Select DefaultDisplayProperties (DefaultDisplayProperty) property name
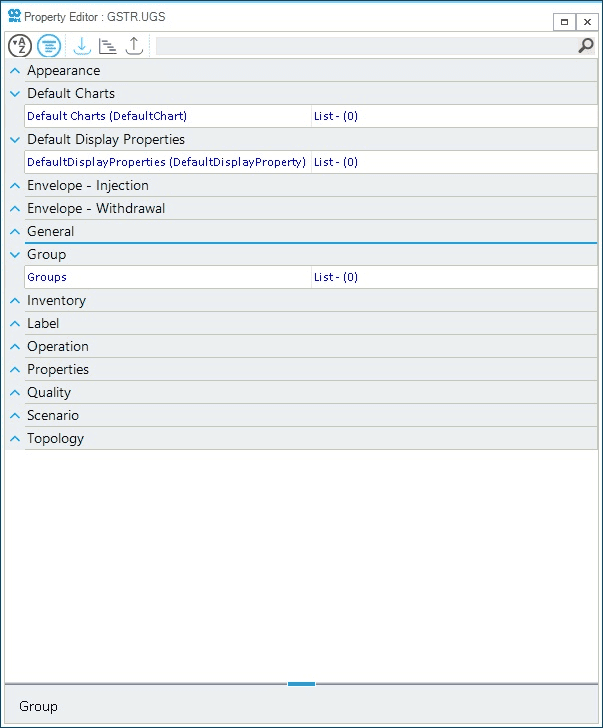This screenshot has height=728, width=603. (166, 162)
